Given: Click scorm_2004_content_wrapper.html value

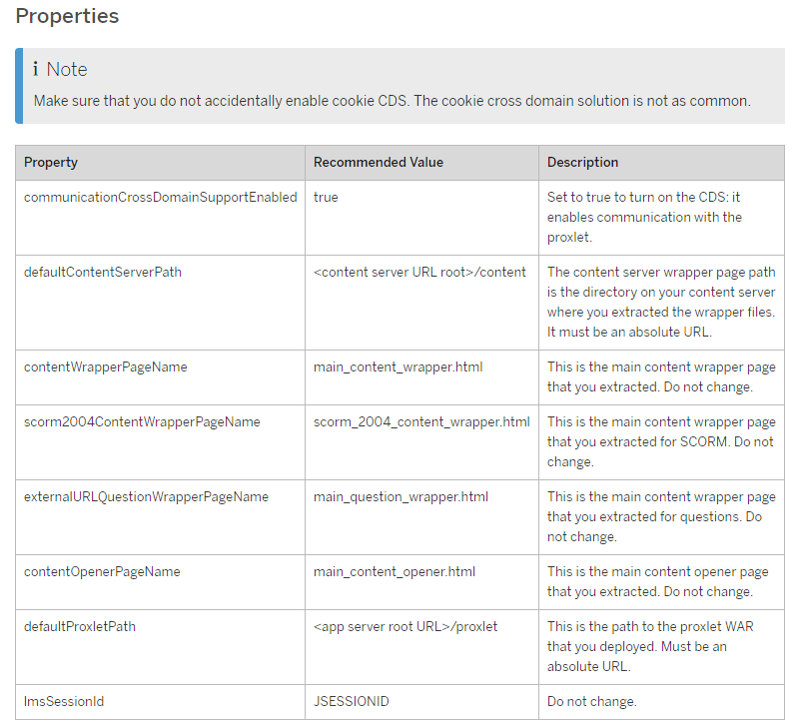Looking at the screenshot, I should tap(421, 422).
